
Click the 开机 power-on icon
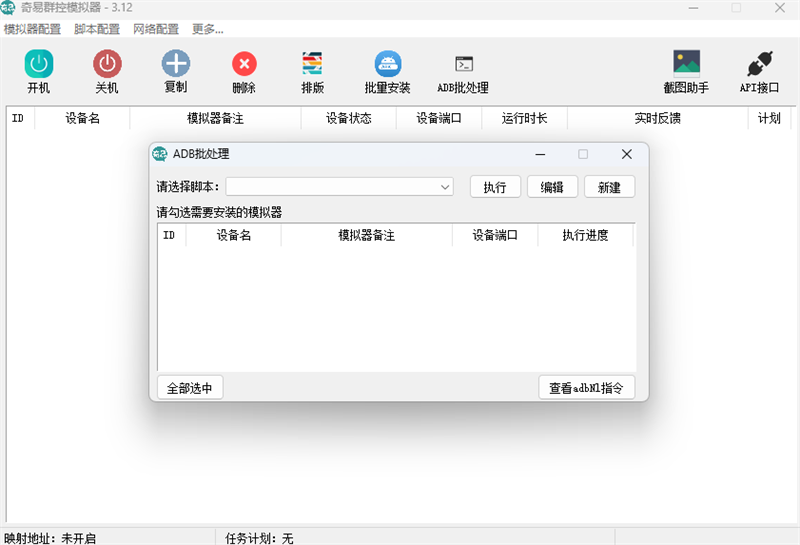pyautogui.click(x=39, y=64)
